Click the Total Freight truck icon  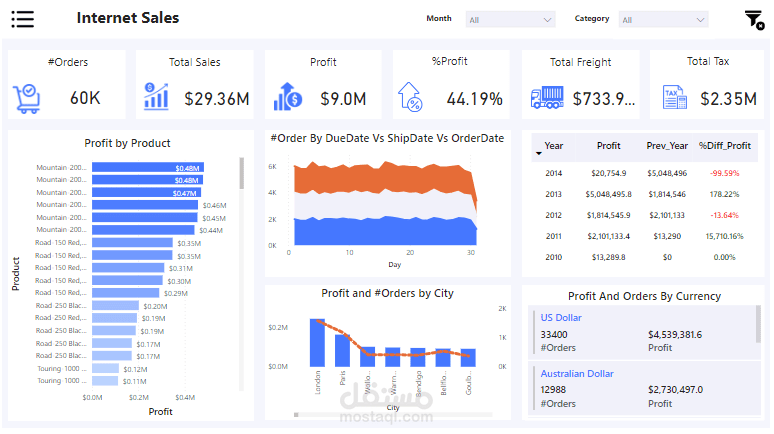coord(547,97)
